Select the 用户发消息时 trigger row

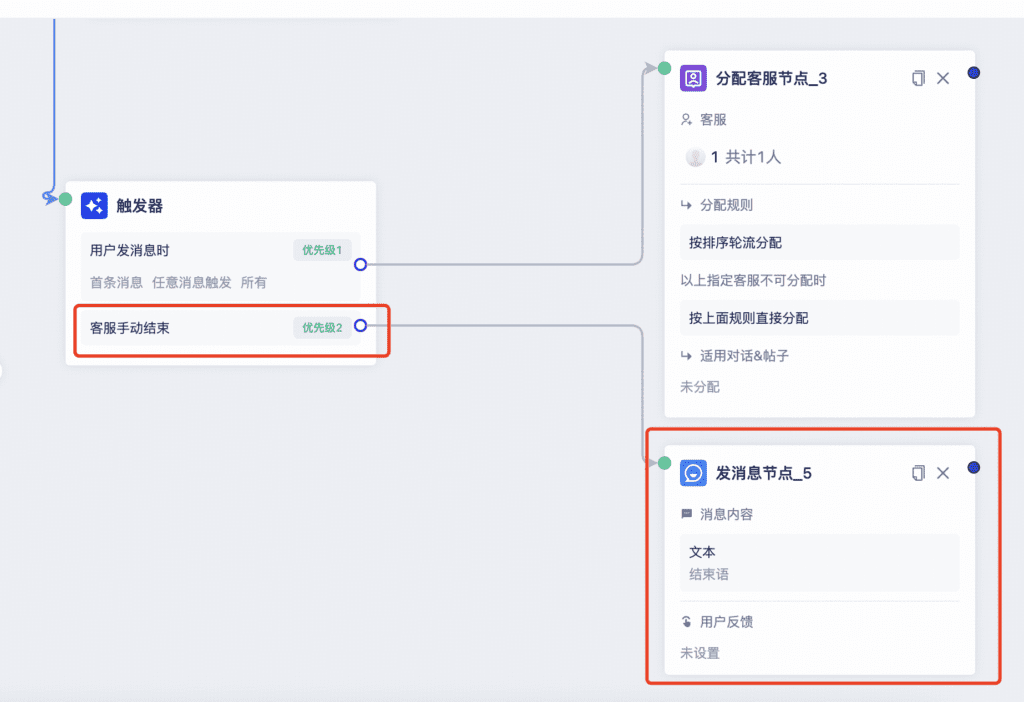pos(221,266)
